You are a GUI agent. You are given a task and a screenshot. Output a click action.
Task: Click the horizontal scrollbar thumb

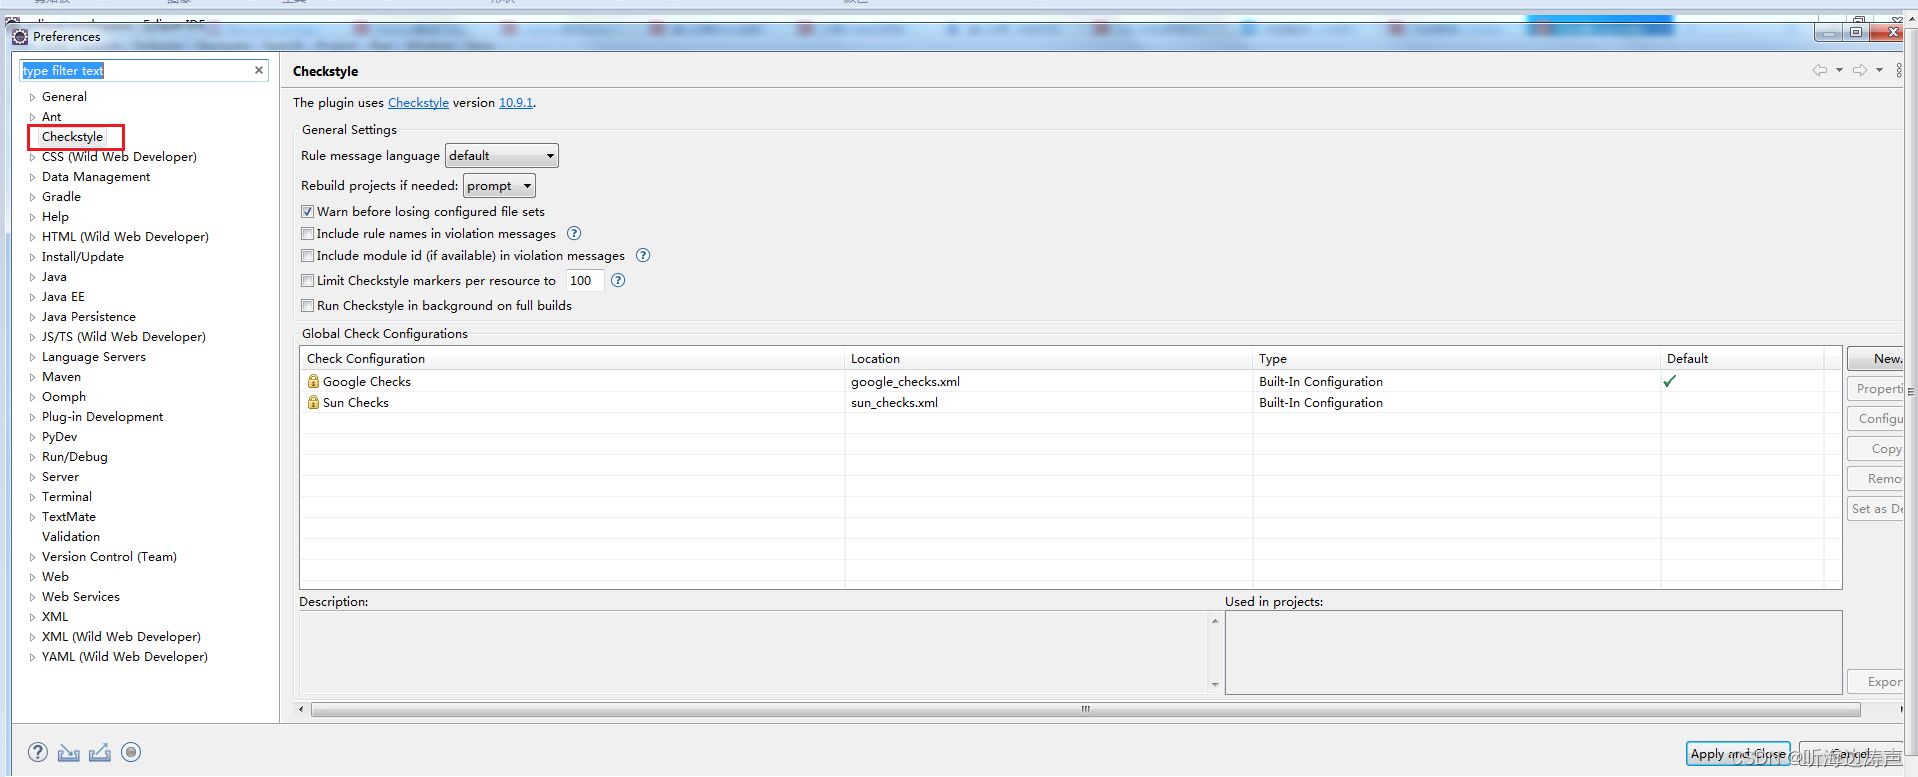pyautogui.click(x=1085, y=709)
